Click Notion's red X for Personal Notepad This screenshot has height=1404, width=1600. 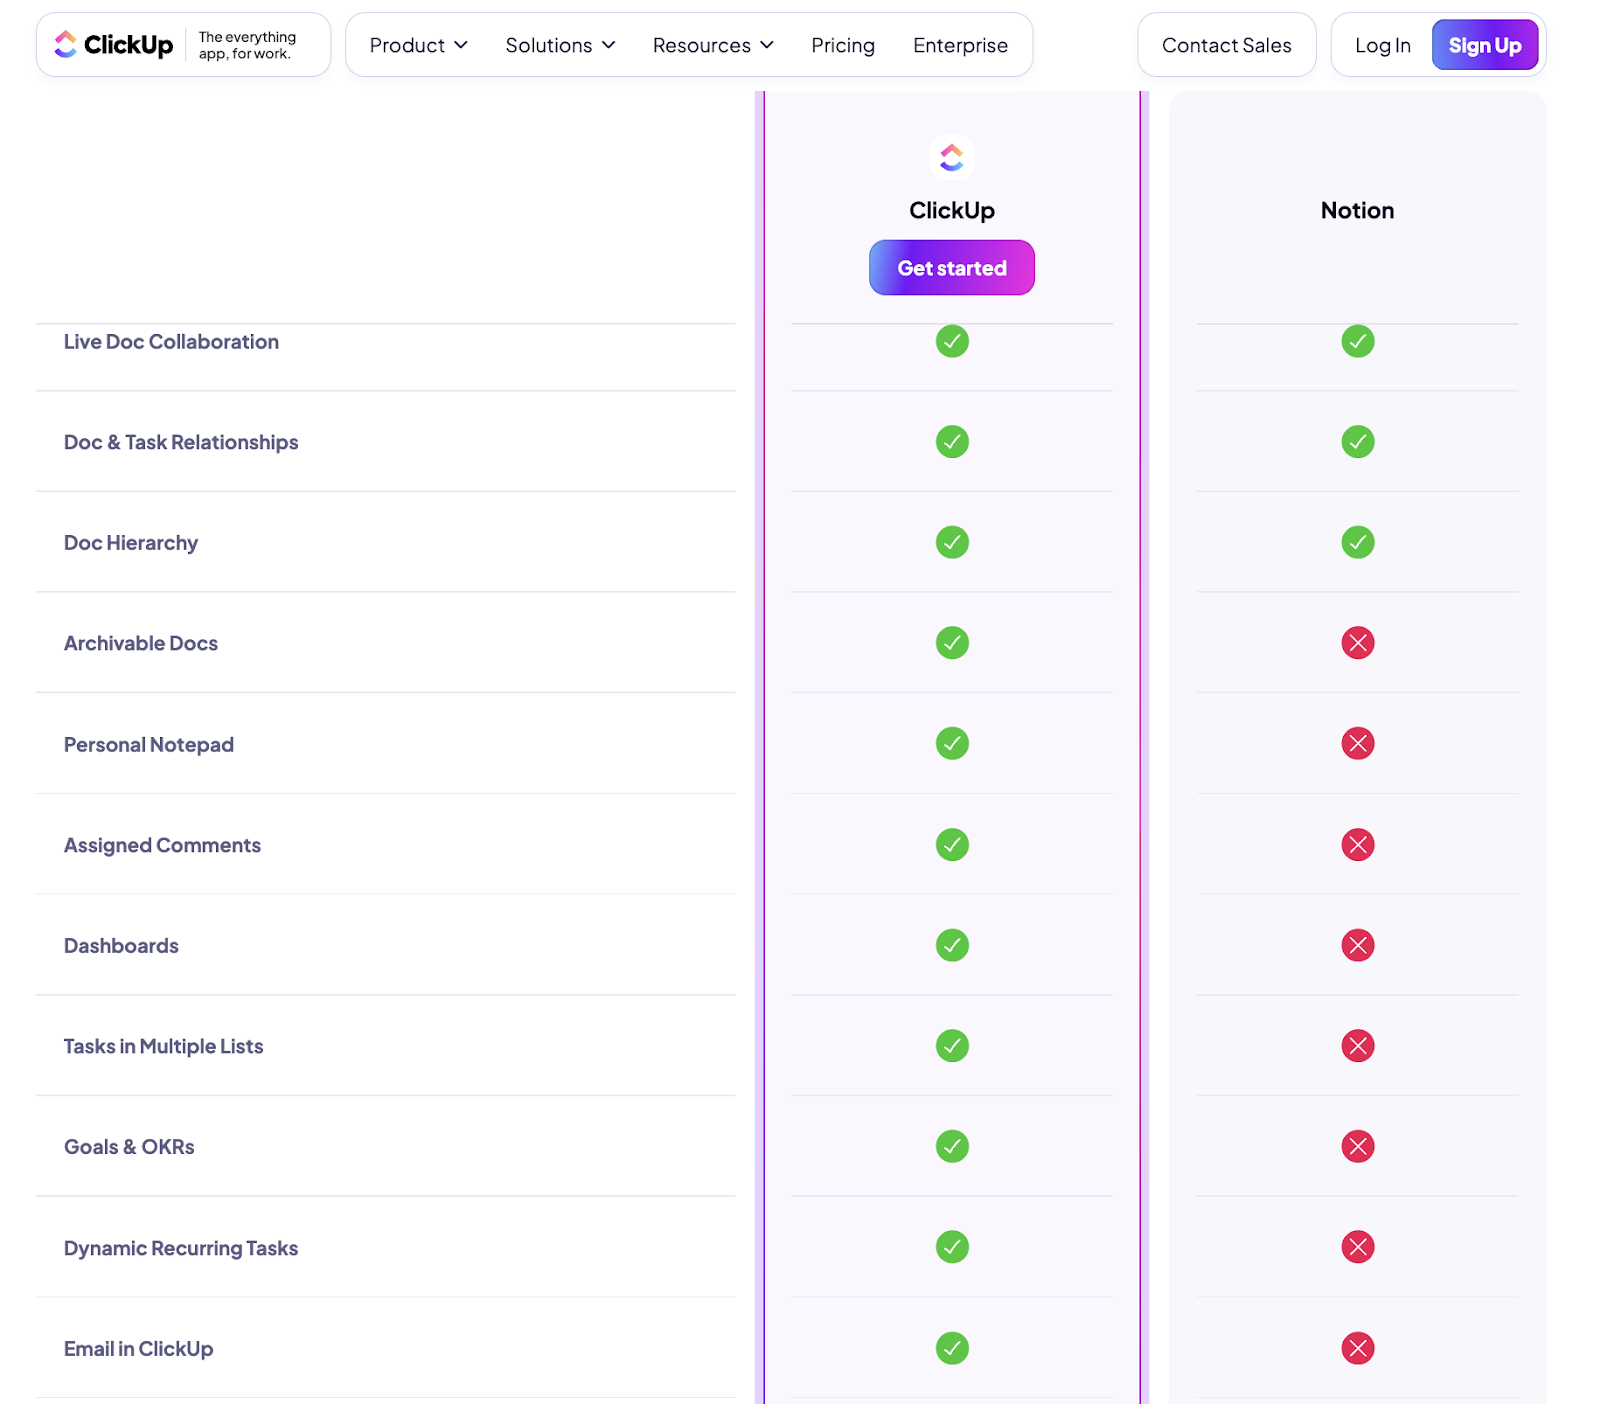[1358, 743]
